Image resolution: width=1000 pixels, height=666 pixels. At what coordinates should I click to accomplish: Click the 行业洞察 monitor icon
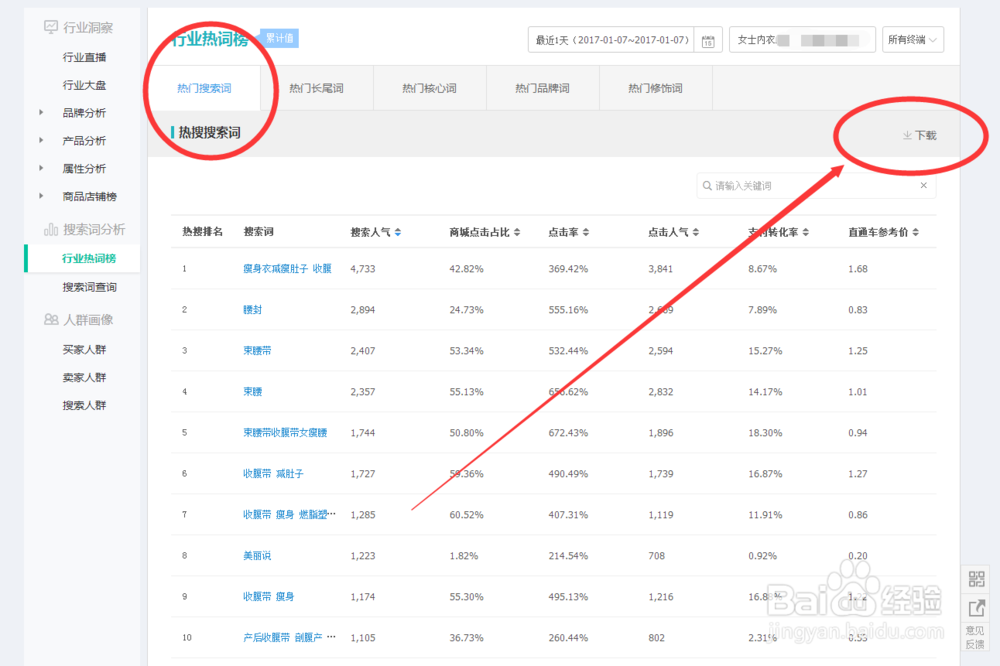pyautogui.click(x=50, y=27)
